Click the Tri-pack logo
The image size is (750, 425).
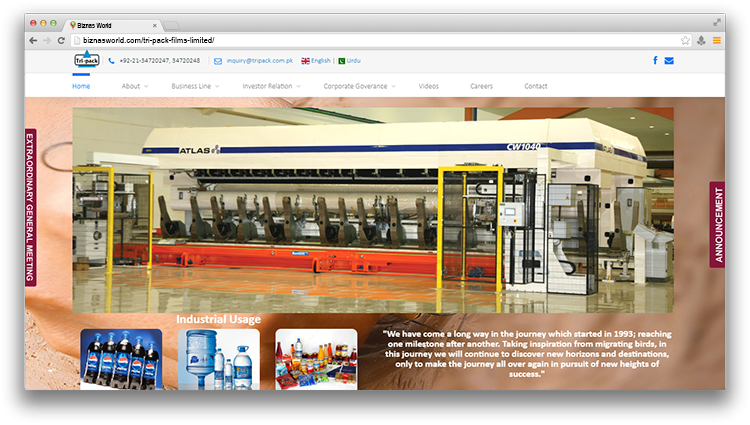point(86,60)
